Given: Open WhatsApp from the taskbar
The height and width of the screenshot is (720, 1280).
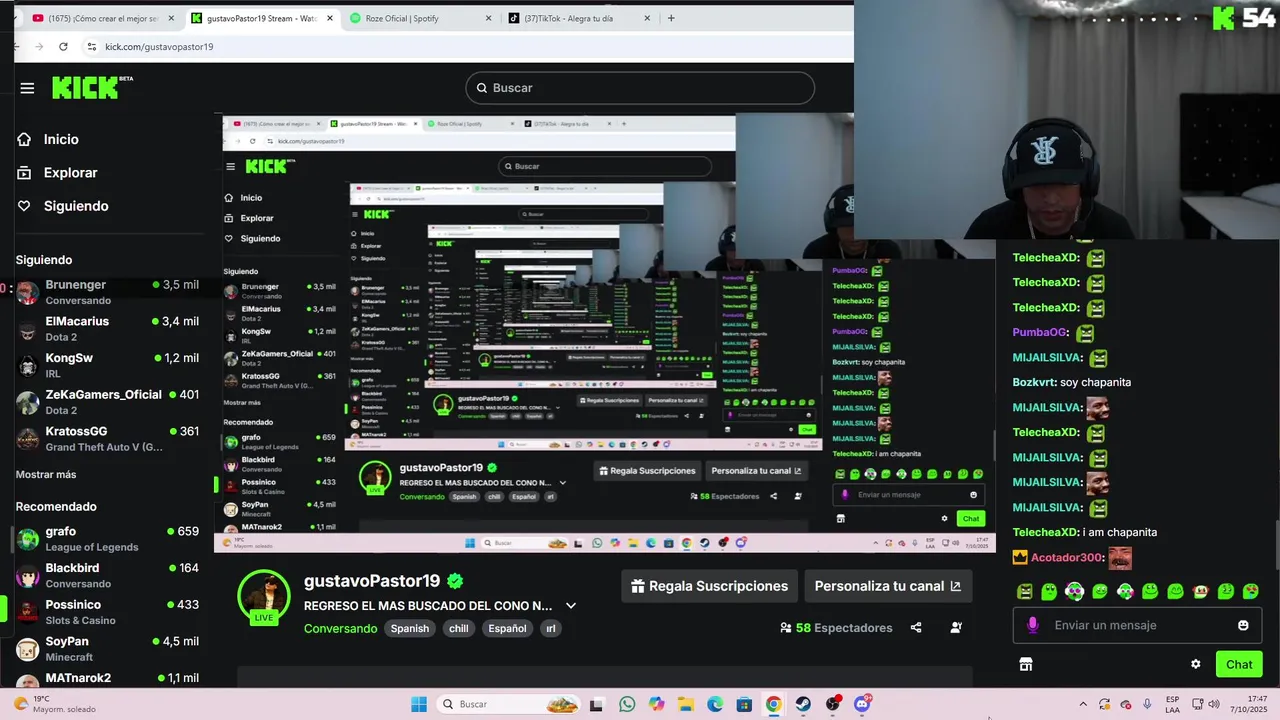Looking at the screenshot, I should [x=627, y=704].
